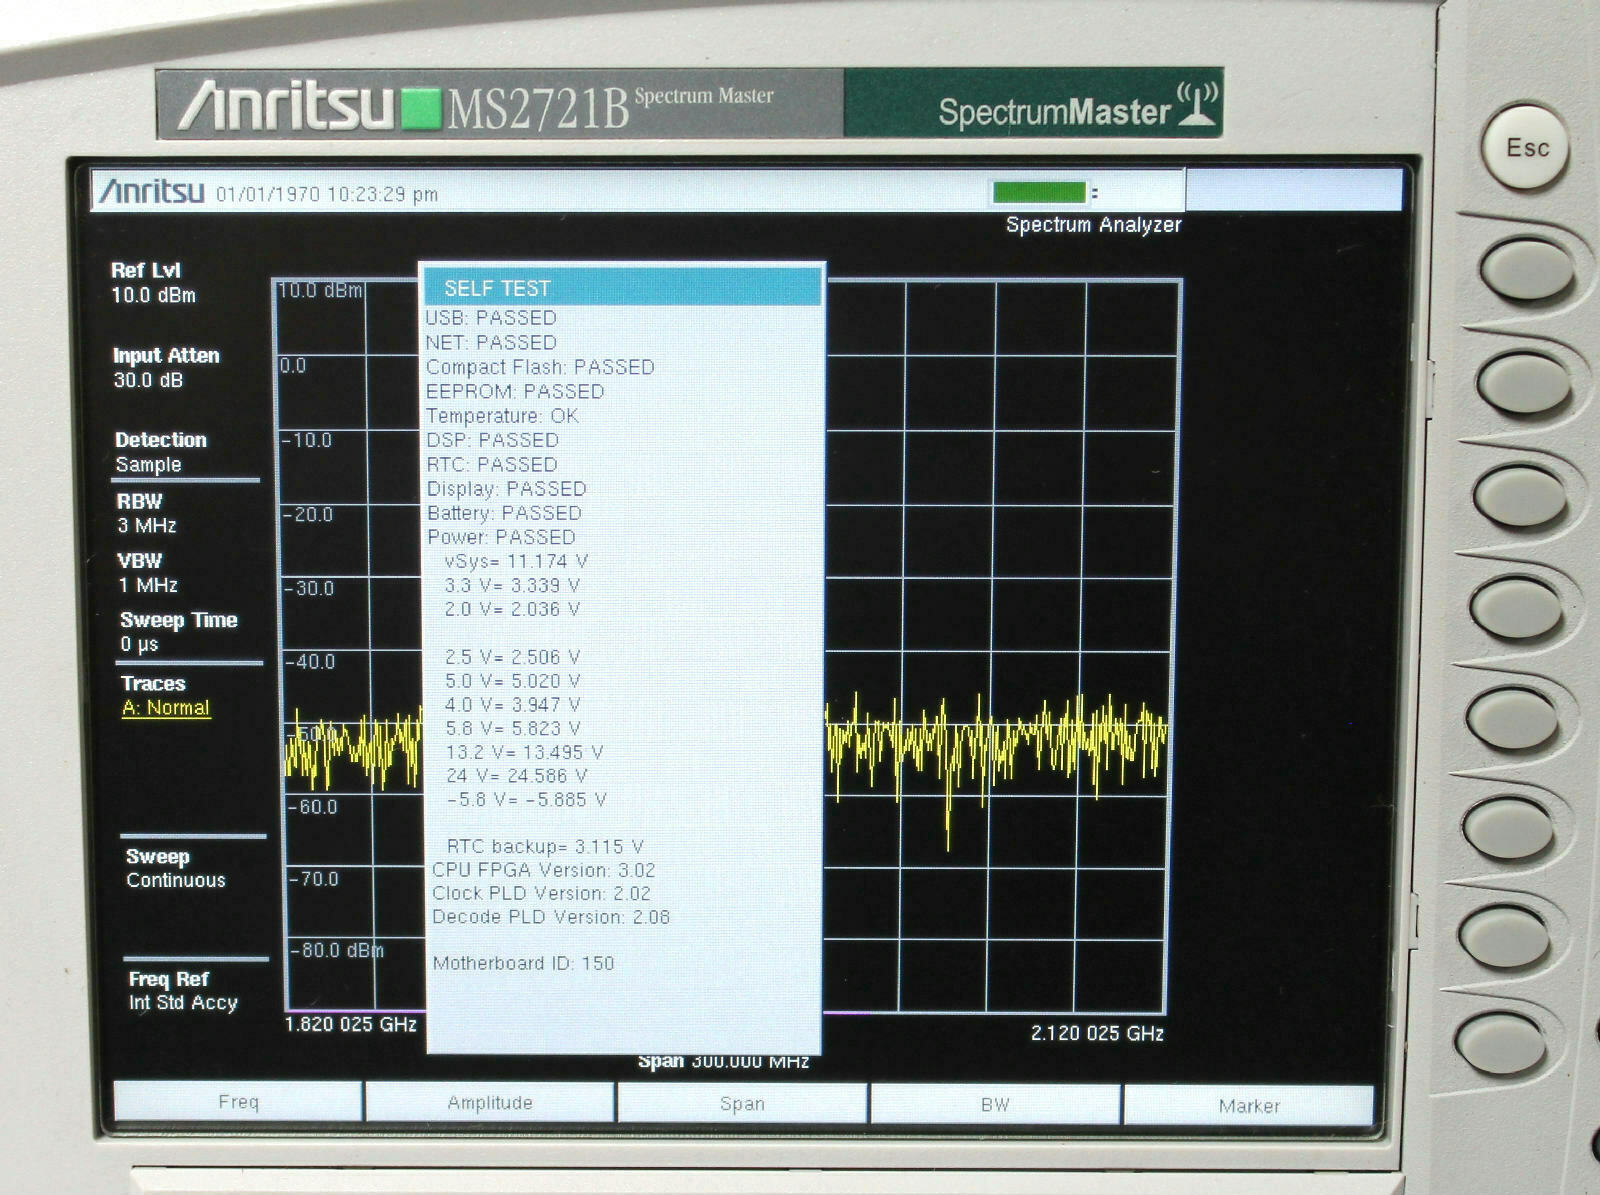
Task: Click the VBW 1 MHz value
Action: pyautogui.click(x=147, y=573)
